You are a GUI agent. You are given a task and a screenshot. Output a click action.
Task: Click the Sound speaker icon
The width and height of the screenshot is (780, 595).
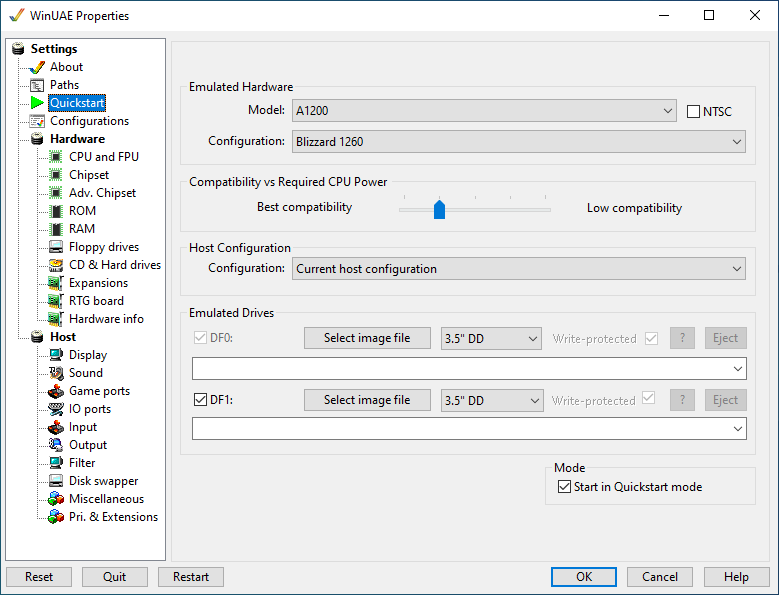tap(56, 373)
